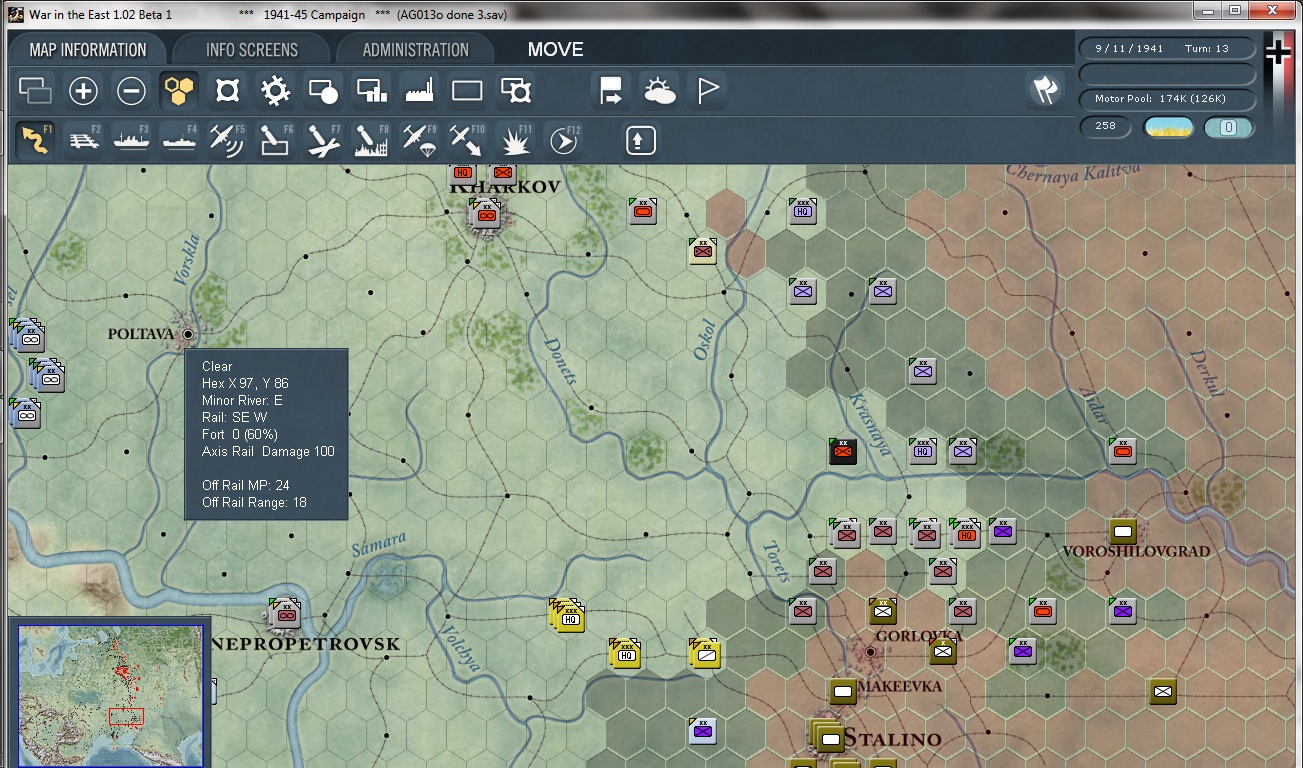Select the F4 amphibious transport ship icon
Screen dimensions: 1303x768
click(x=179, y=140)
